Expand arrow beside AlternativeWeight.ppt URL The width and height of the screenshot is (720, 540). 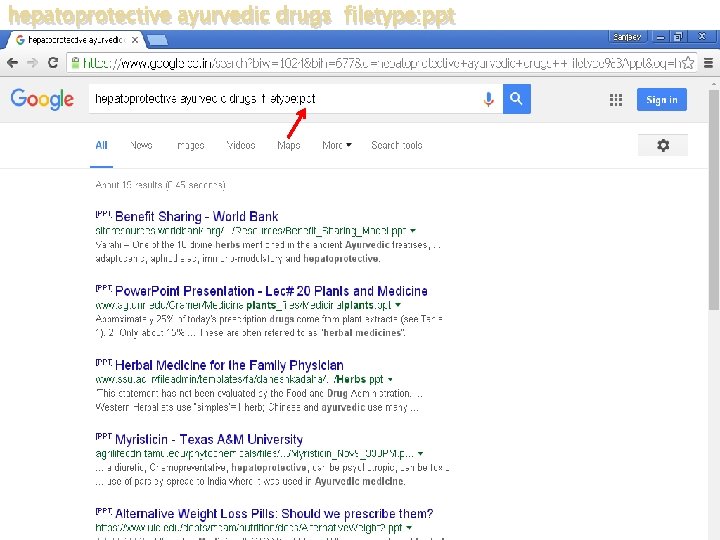tap(409, 528)
